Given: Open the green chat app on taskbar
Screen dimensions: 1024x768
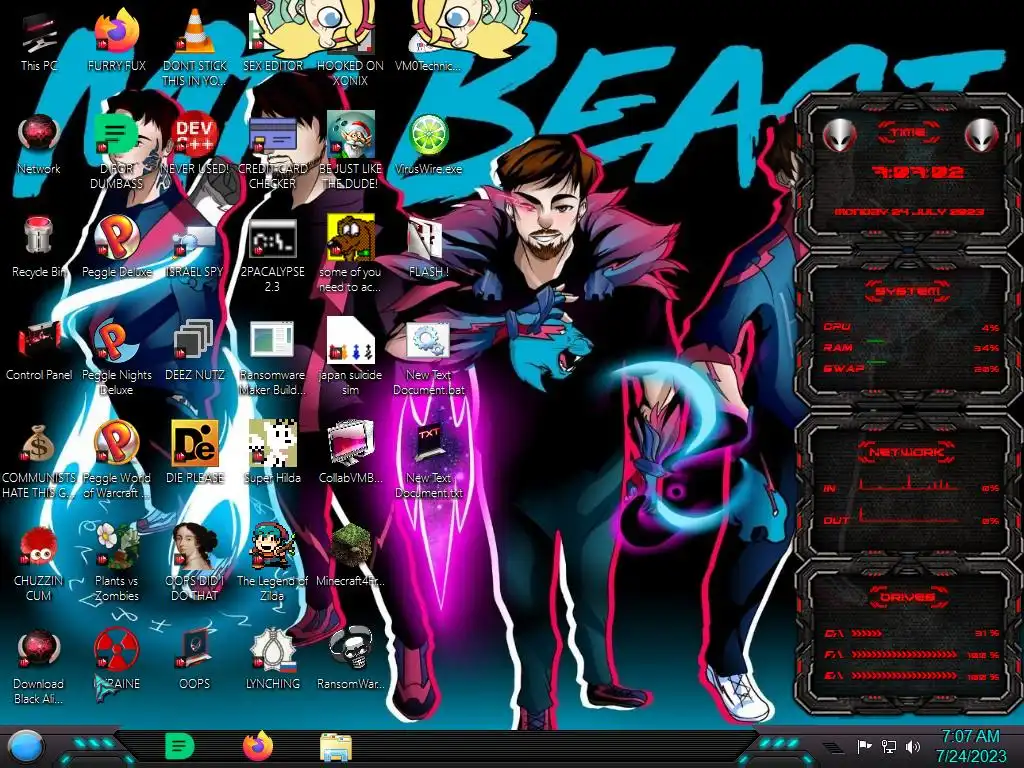Looking at the screenshot, I should point(179,746).
